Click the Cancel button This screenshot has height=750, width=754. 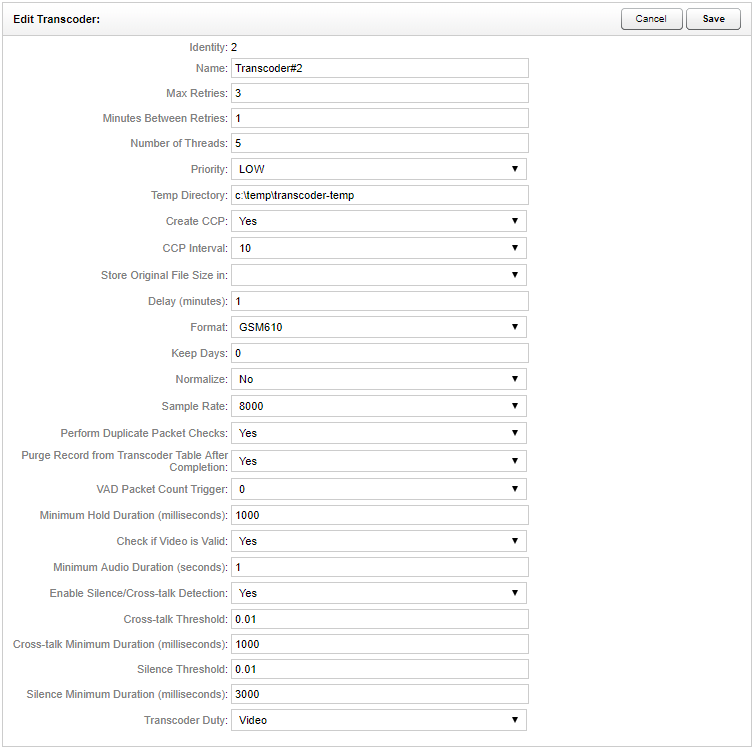651,19
